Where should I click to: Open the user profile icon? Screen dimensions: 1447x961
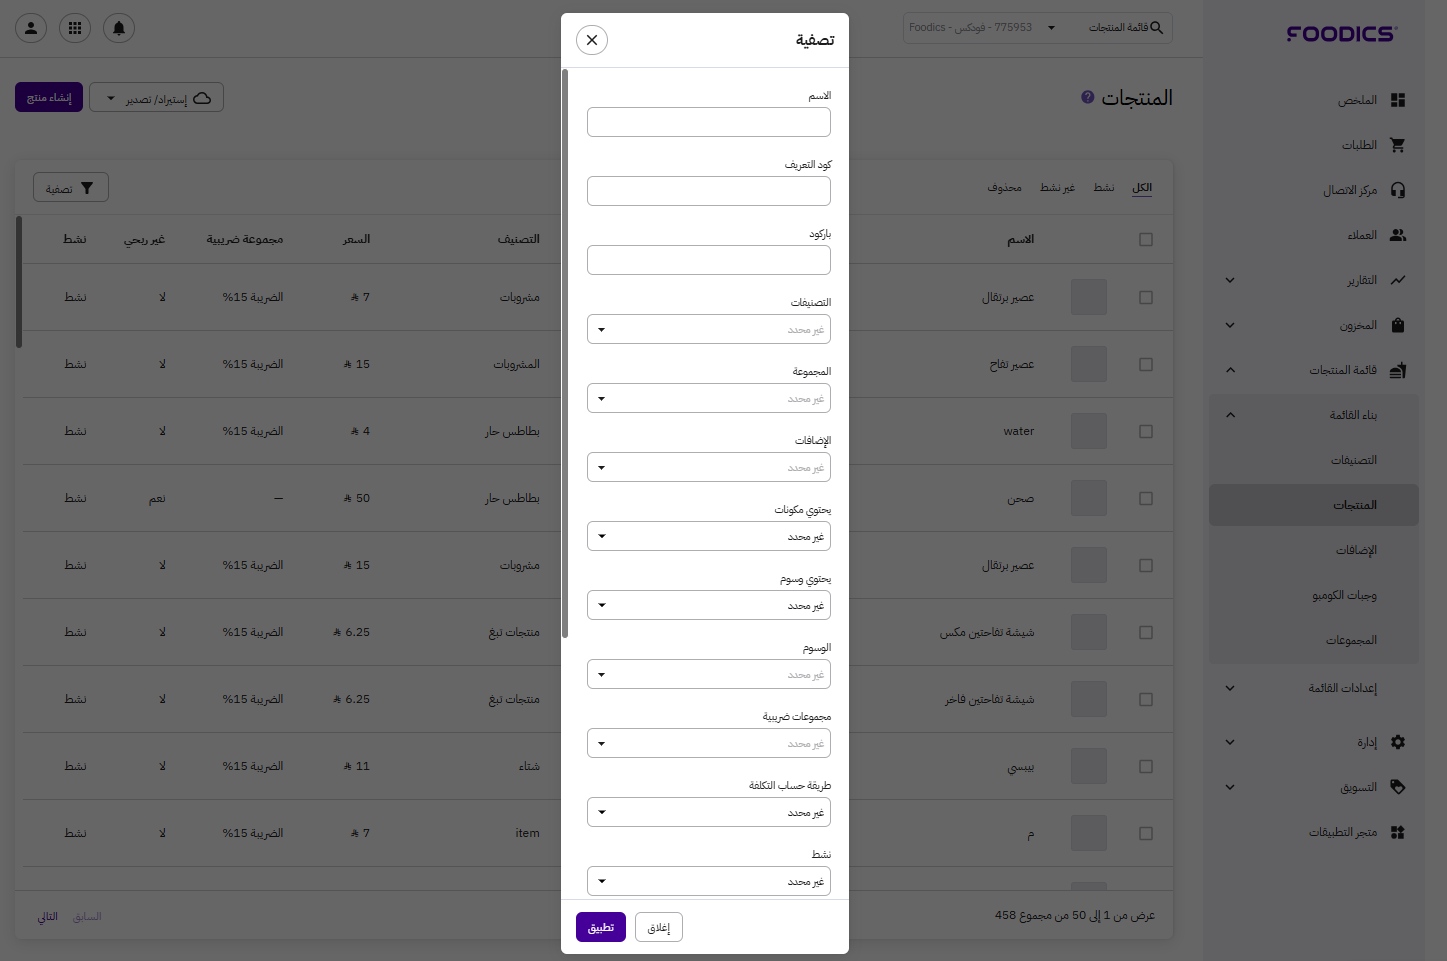[31, 28]
